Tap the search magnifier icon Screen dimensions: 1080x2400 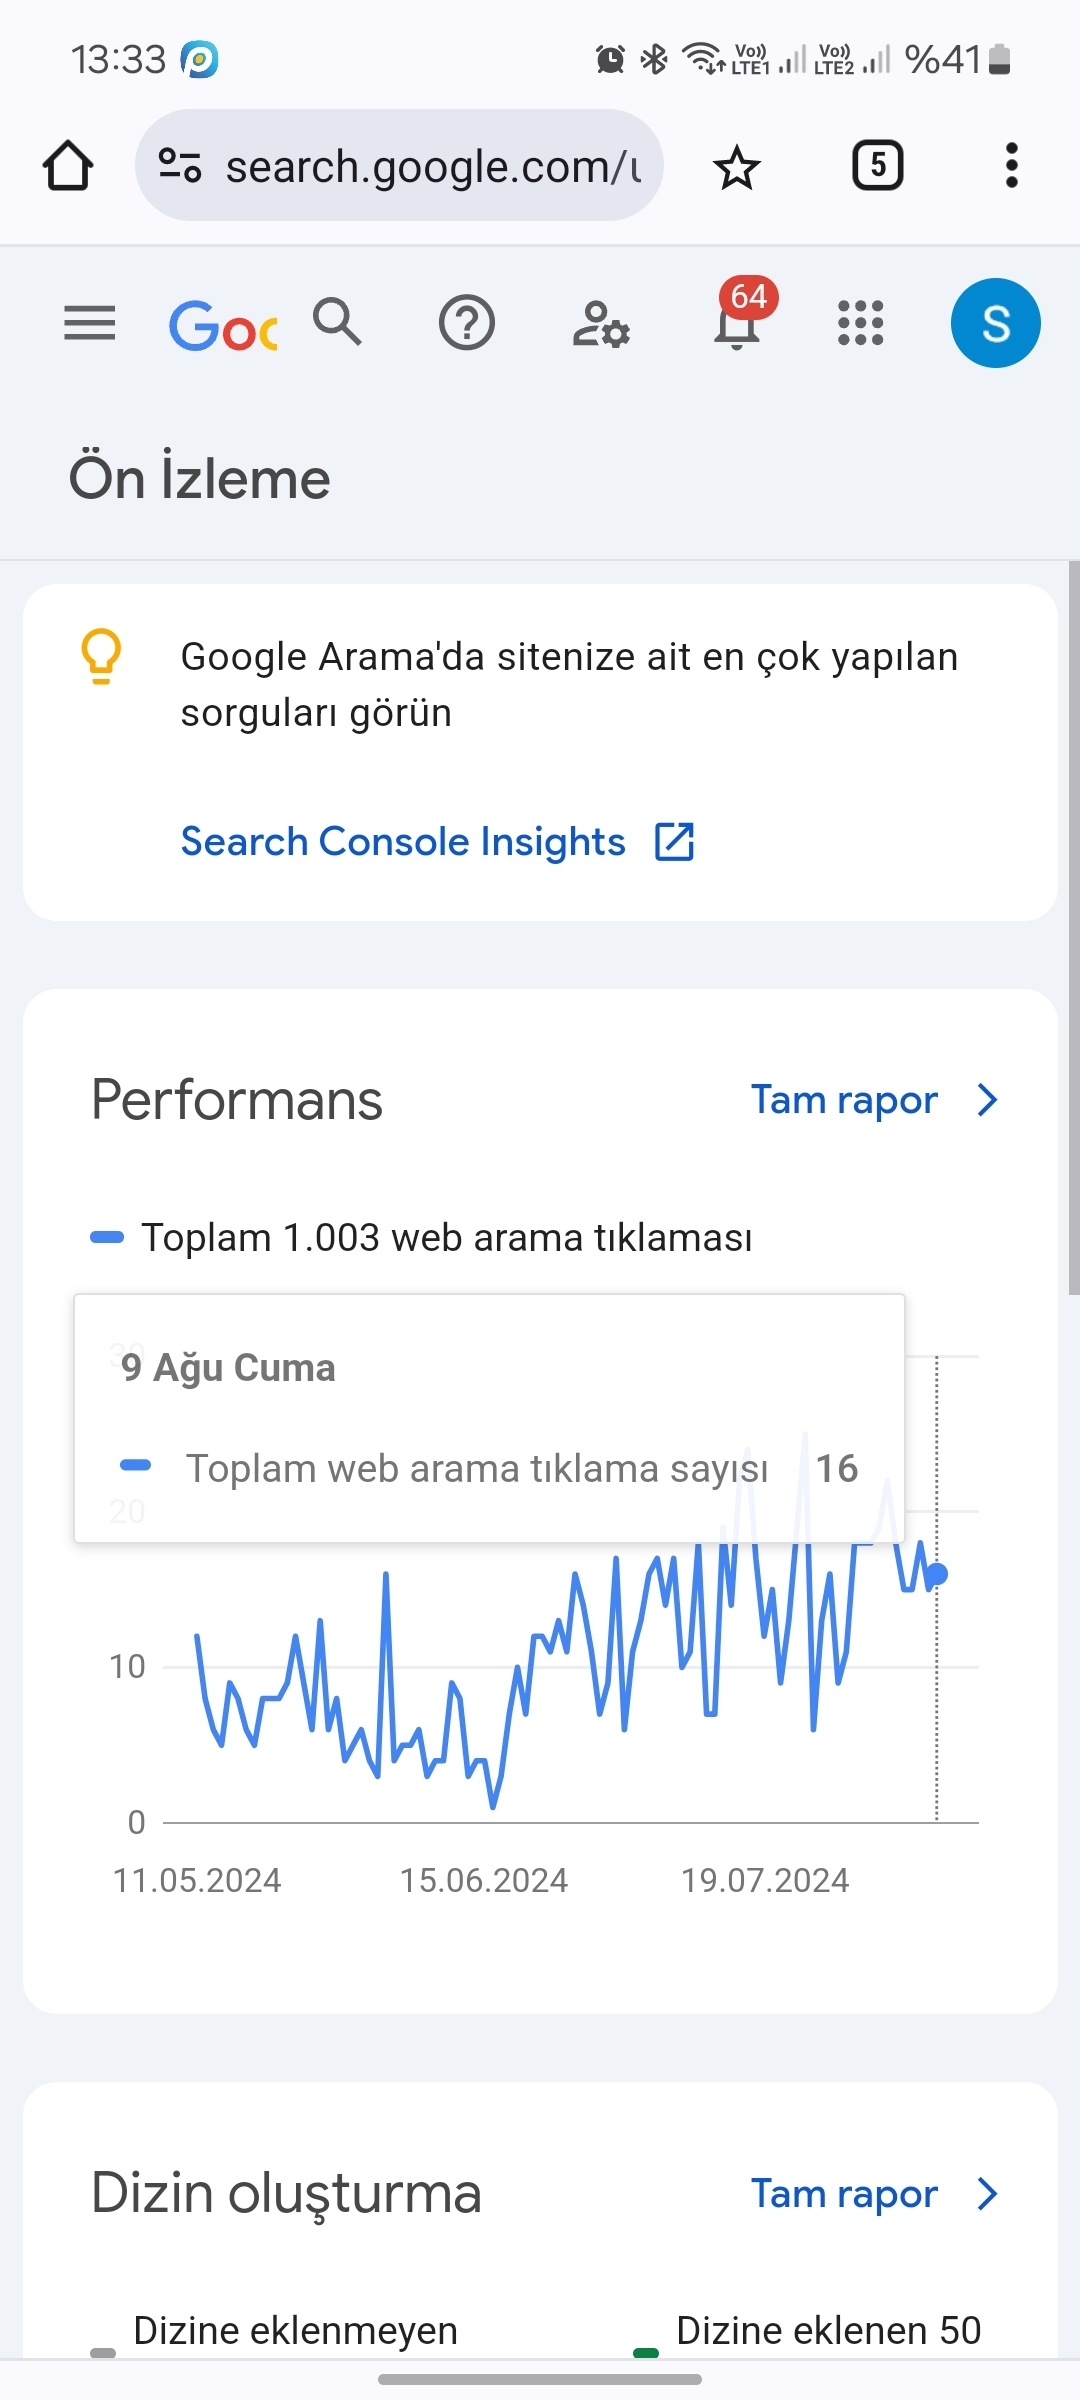(x=337, y=322)
